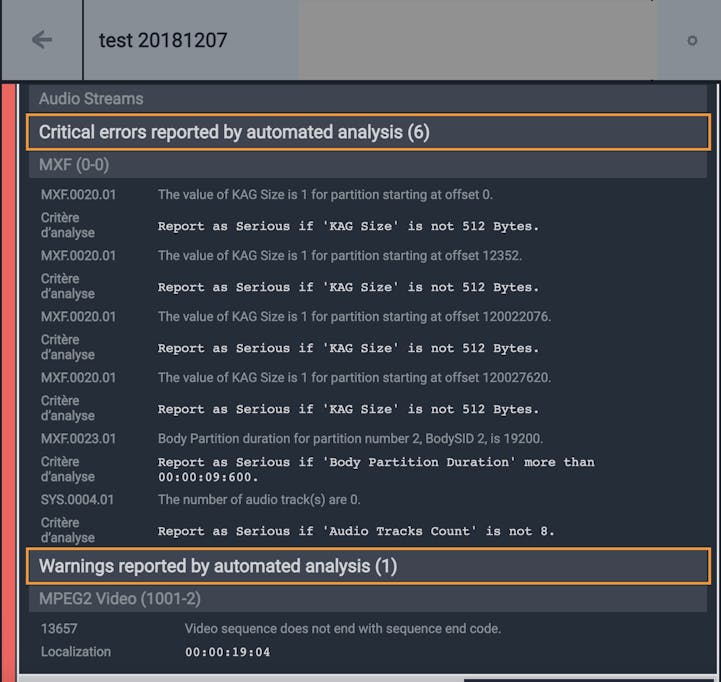Select 'Video sequence does not end' warning message
Viewport: 721px width, 682px height.
click(343, 629)
